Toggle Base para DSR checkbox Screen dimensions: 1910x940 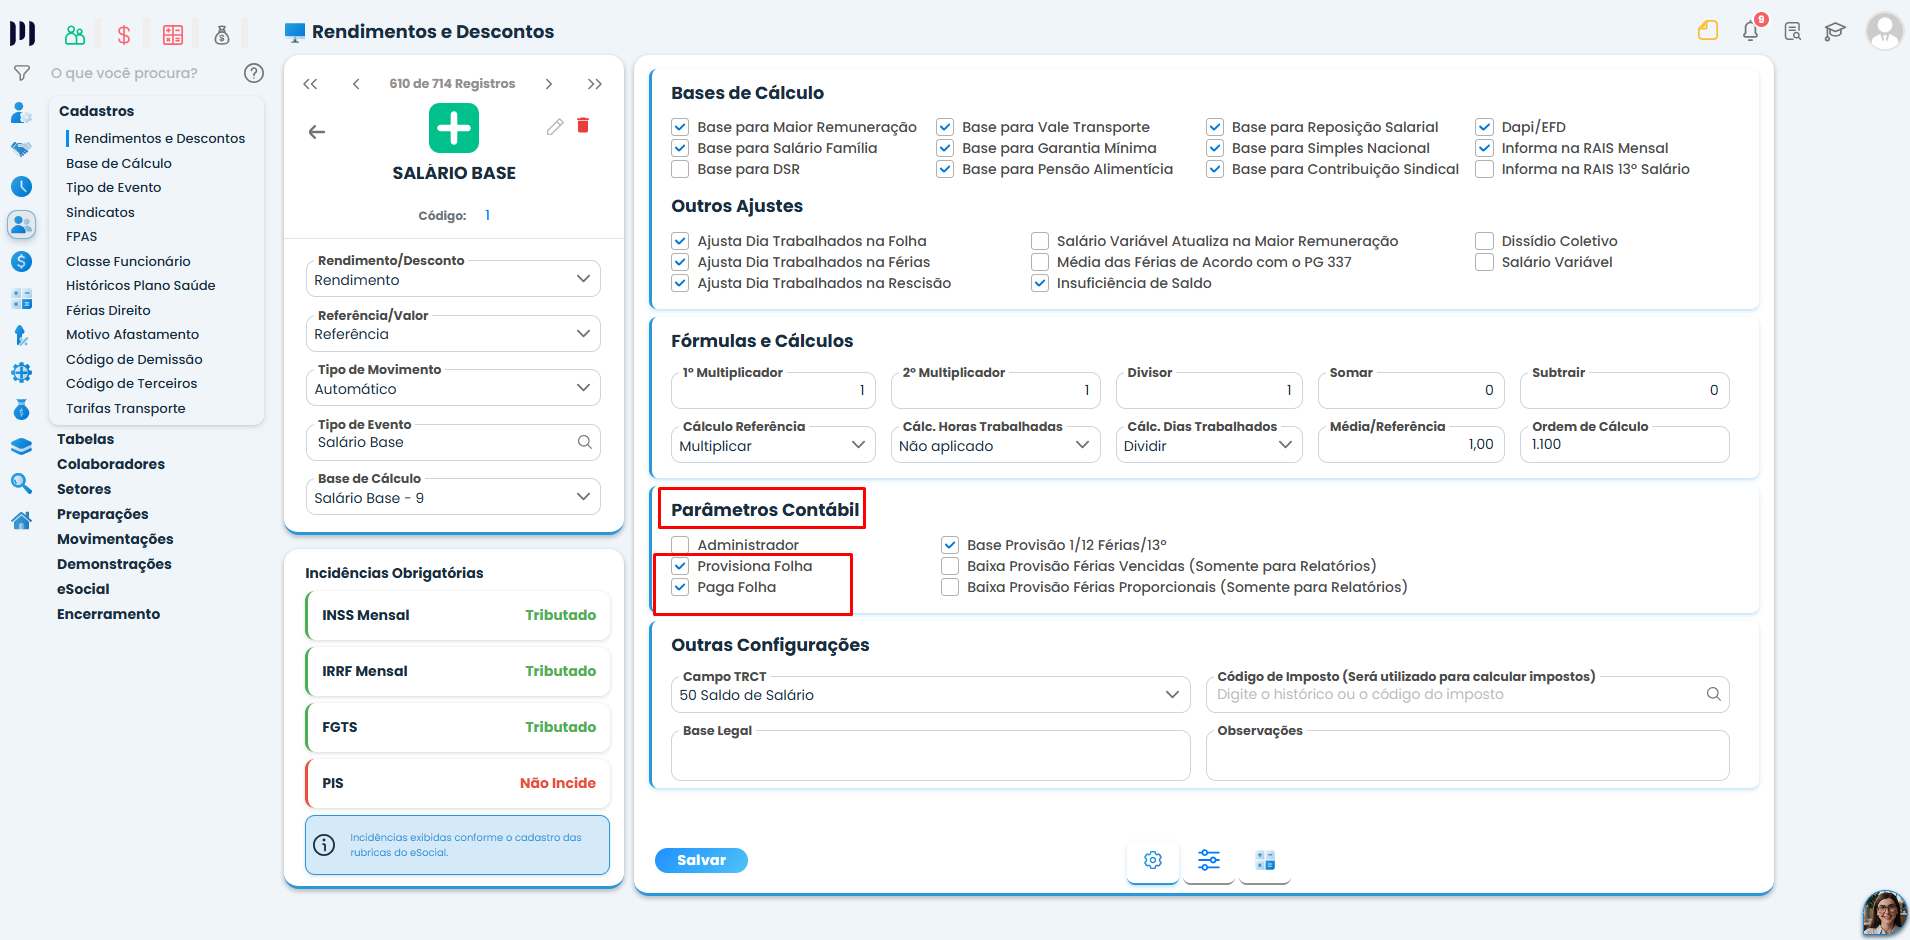point(680,169)
